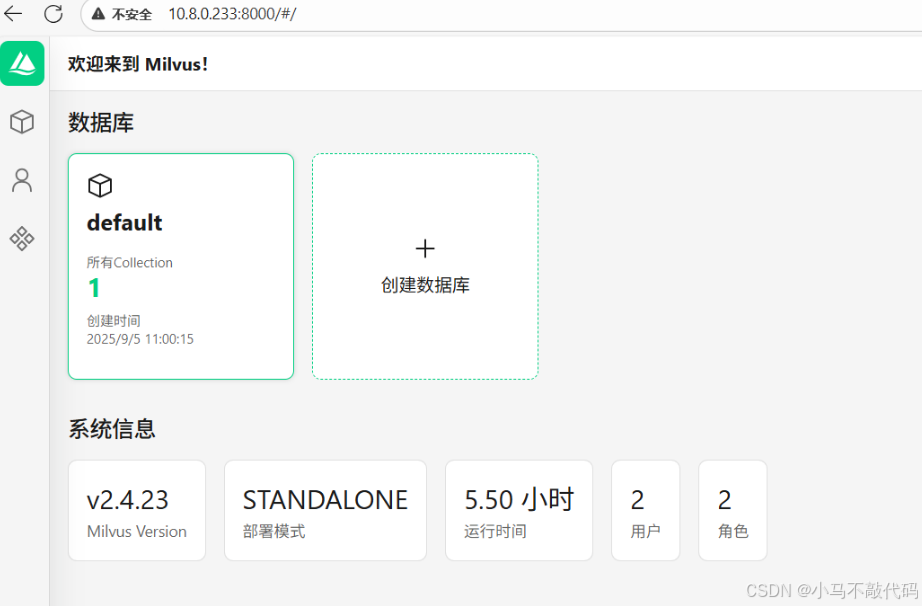Click the STANDALONE 部署模式 card

(x=325, y=510)
